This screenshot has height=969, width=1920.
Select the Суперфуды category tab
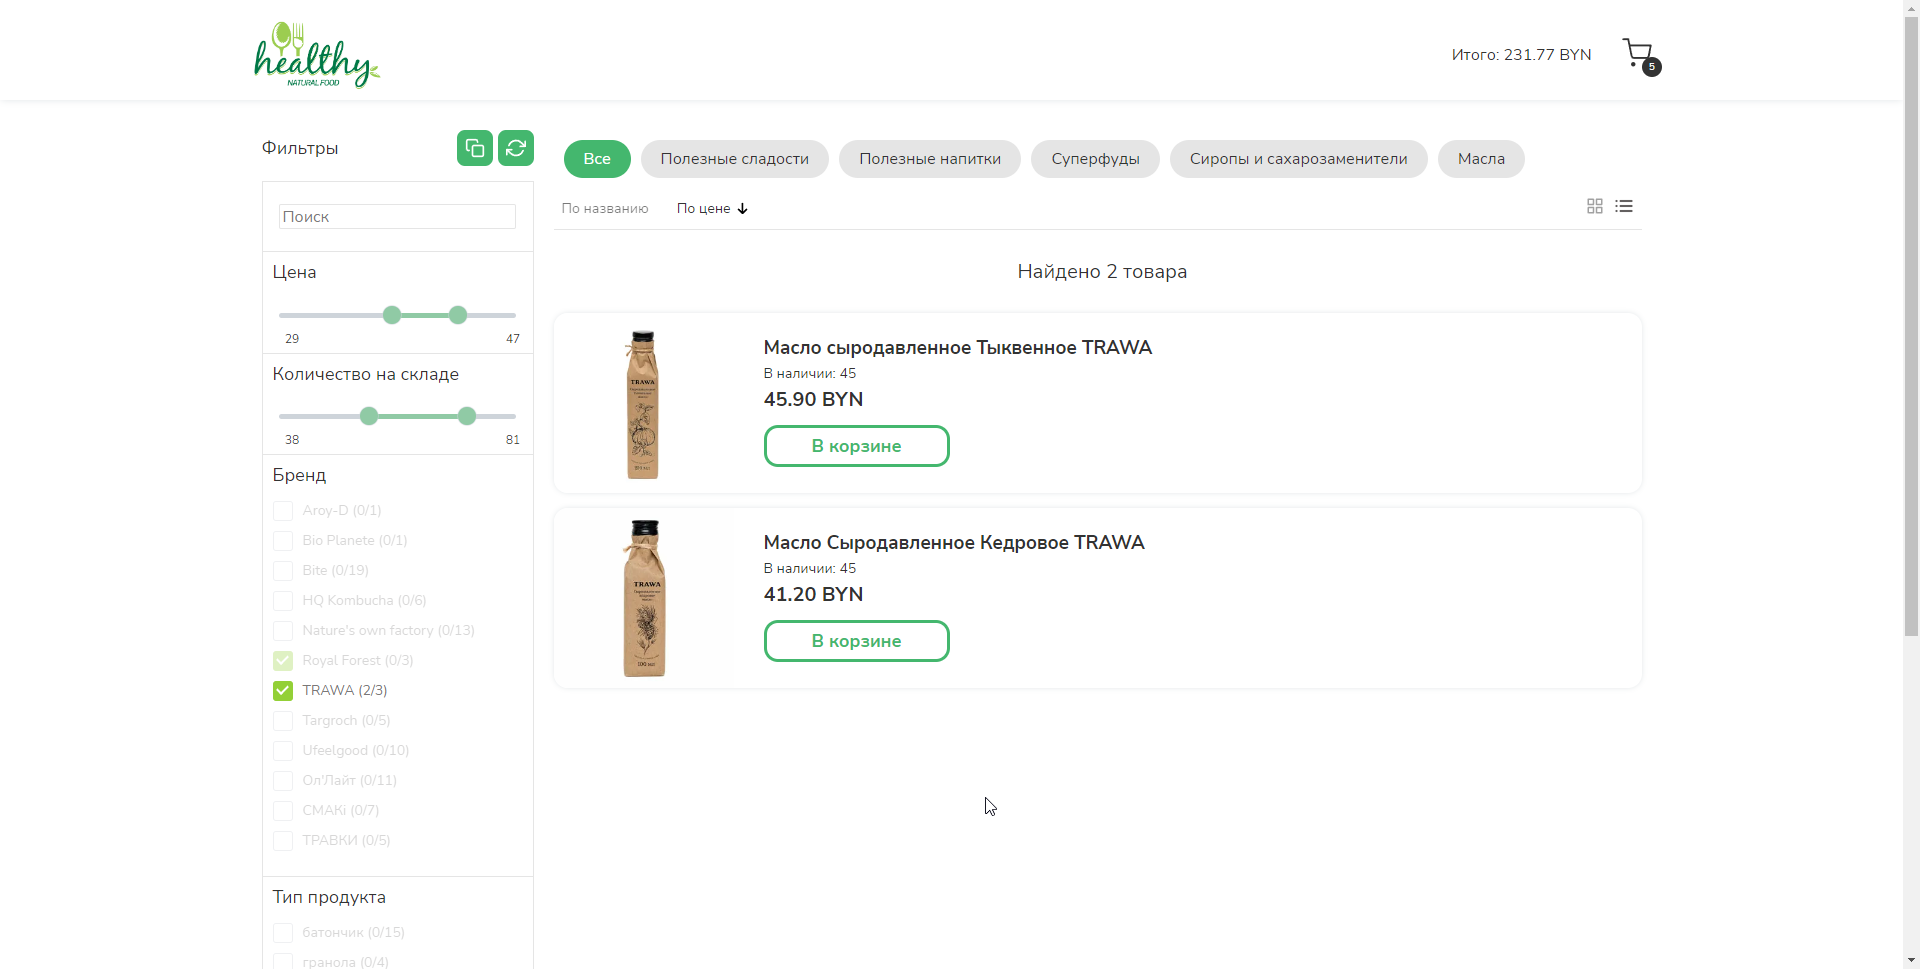[x=1095, y=159]
